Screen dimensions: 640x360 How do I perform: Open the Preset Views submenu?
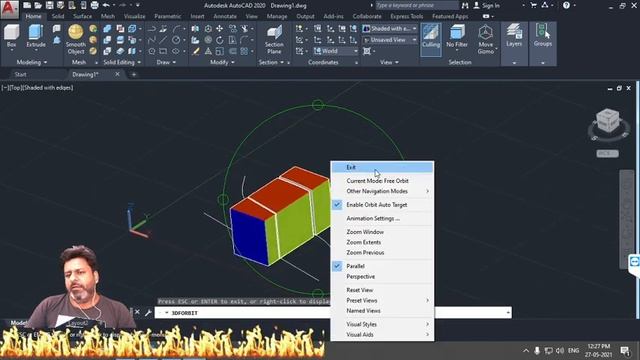pyautogui.click(x=382, y=300)
